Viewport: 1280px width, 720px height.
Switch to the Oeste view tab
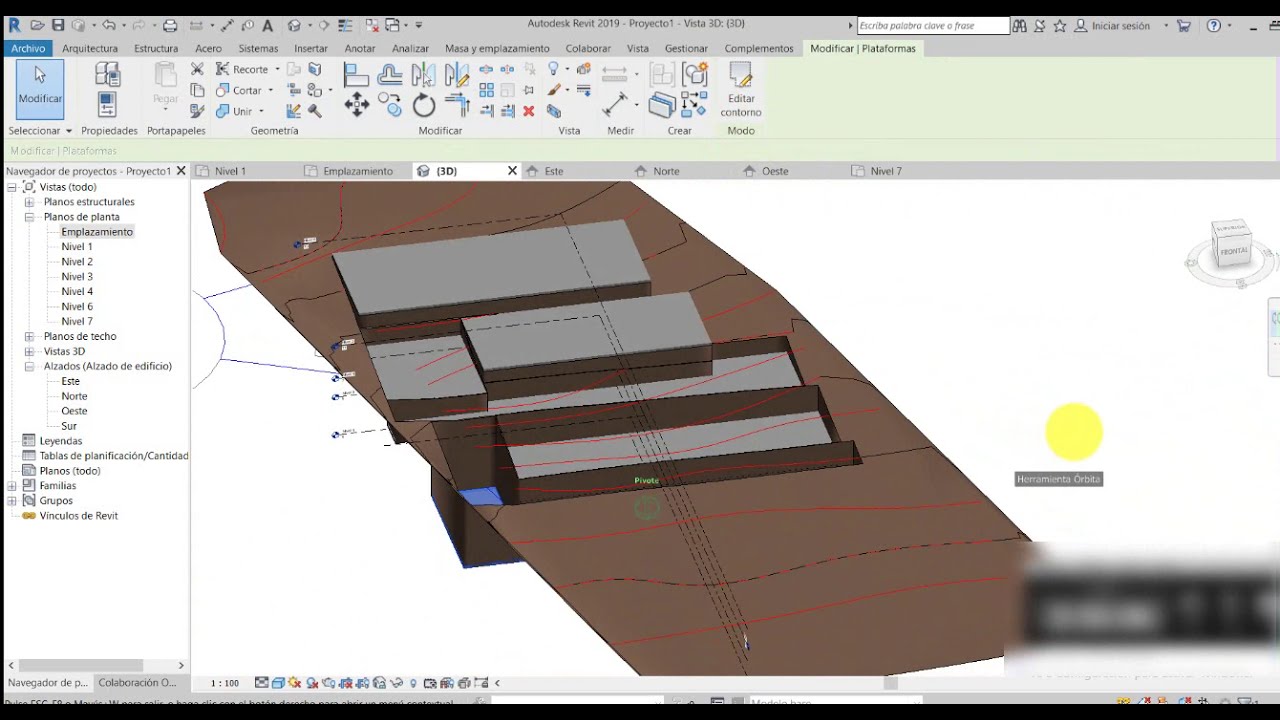[x=775, y=171]
